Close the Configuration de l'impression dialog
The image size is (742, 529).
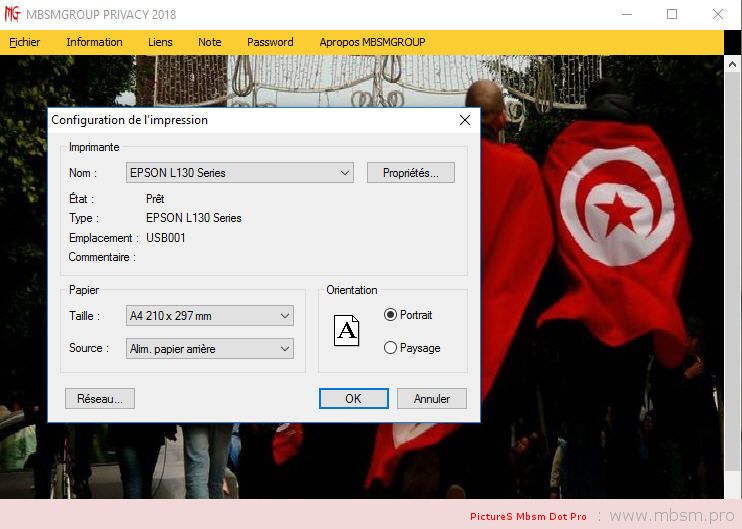(464, 120)
